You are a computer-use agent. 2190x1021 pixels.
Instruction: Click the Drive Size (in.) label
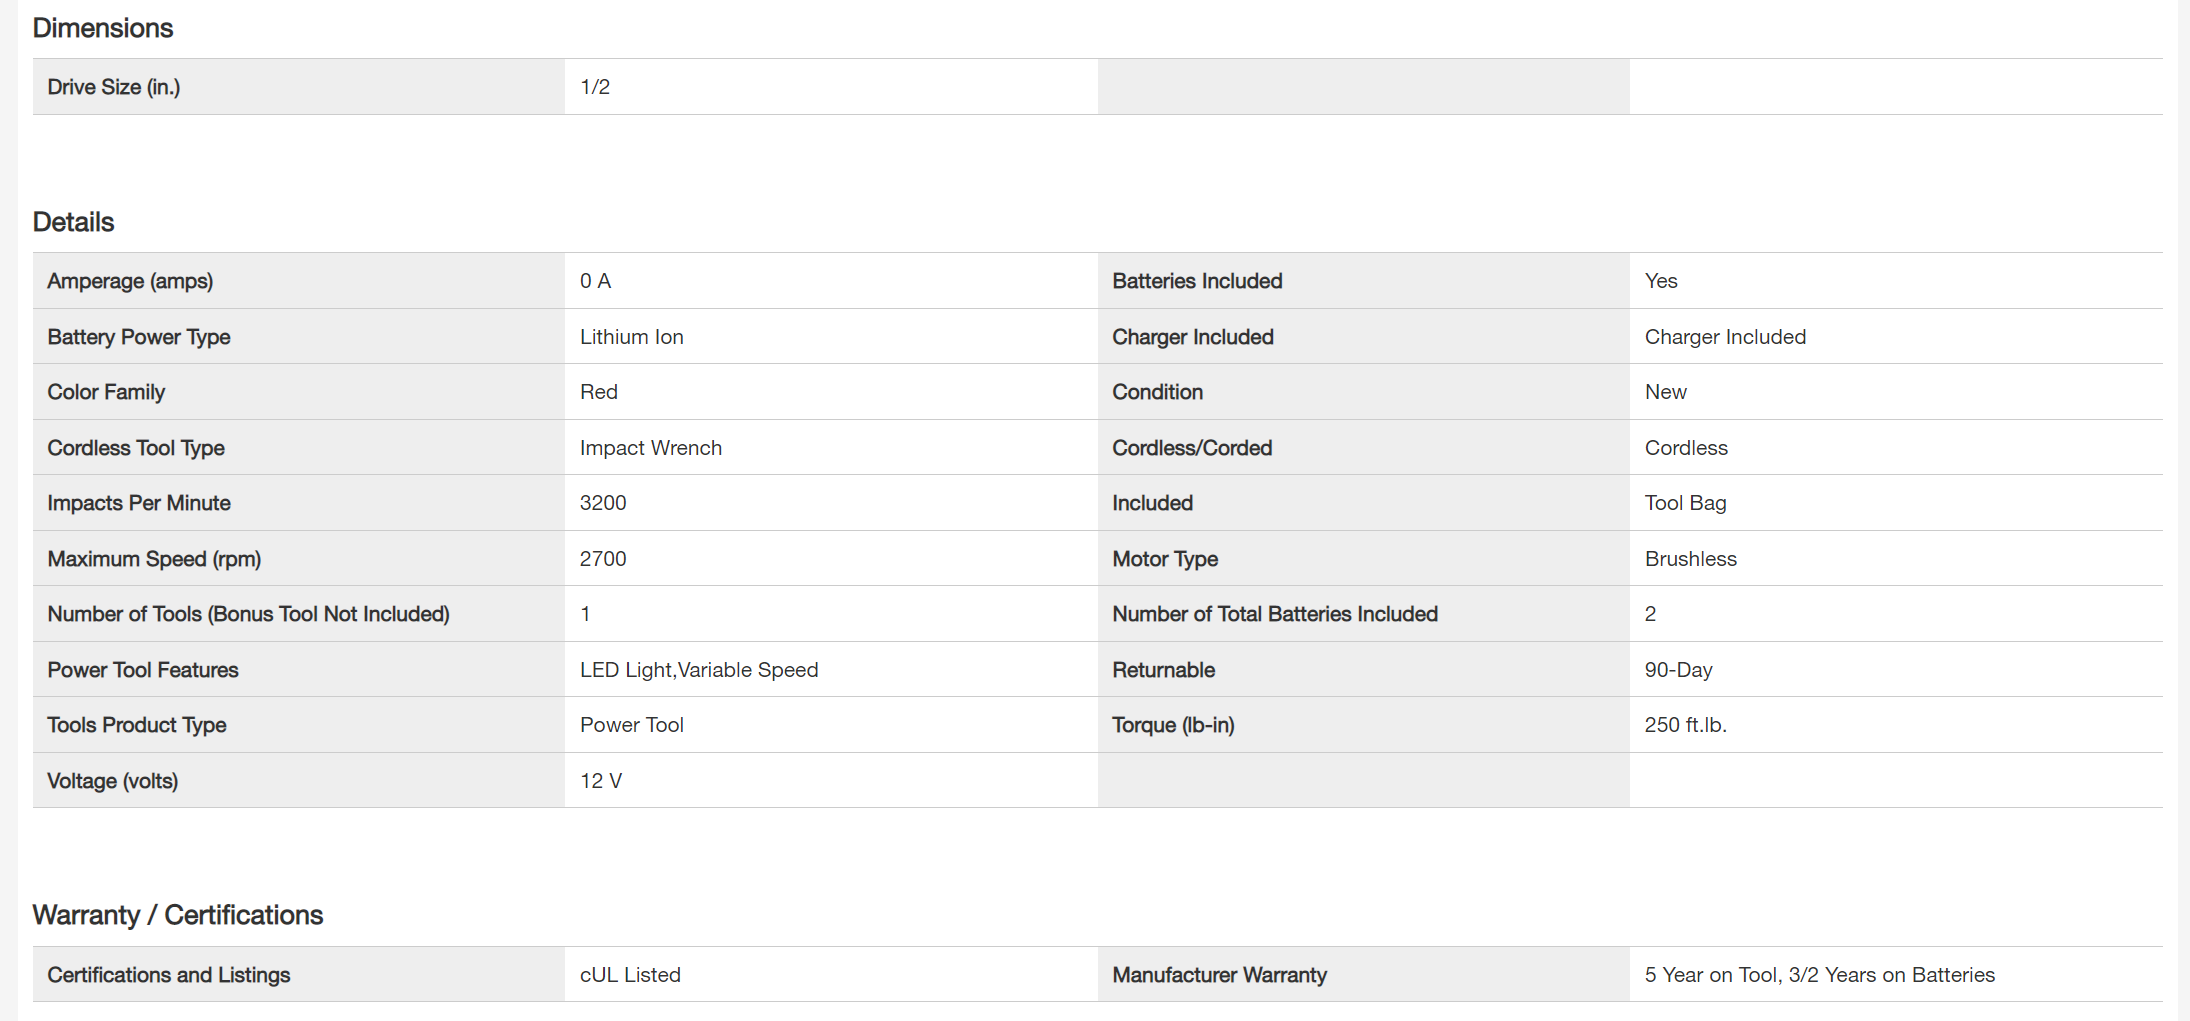point(114,87)
